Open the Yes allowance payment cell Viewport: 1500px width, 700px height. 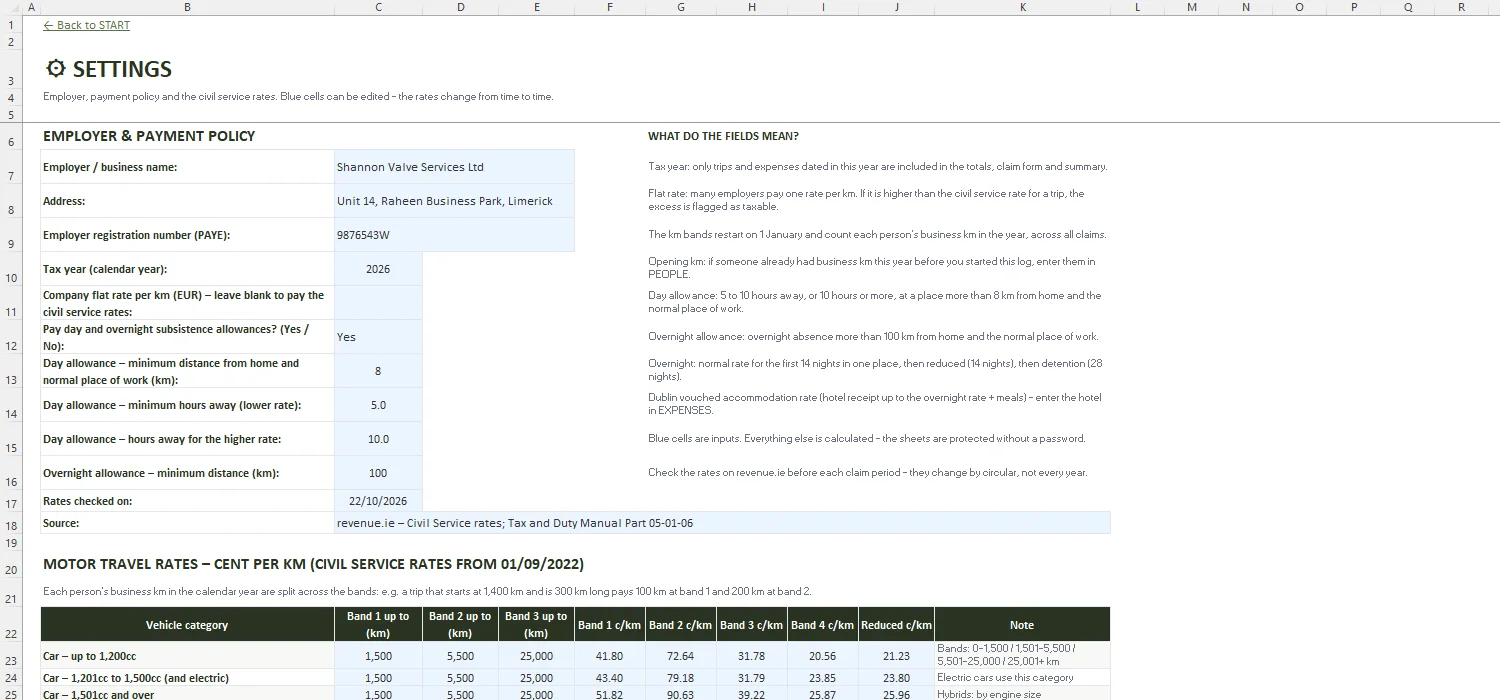tap(378, 337)
